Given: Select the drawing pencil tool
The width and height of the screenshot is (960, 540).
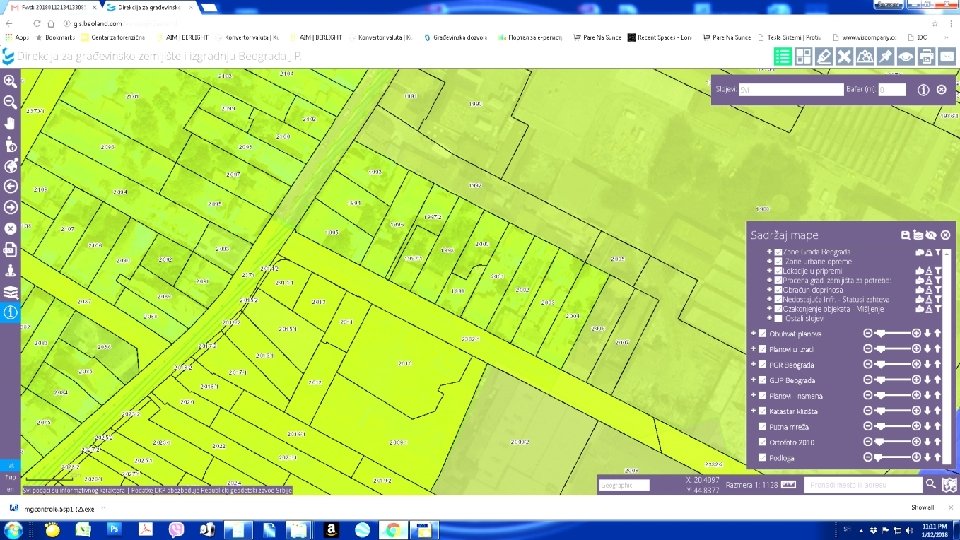Looking at the screenshot, I should click(824, 57).
